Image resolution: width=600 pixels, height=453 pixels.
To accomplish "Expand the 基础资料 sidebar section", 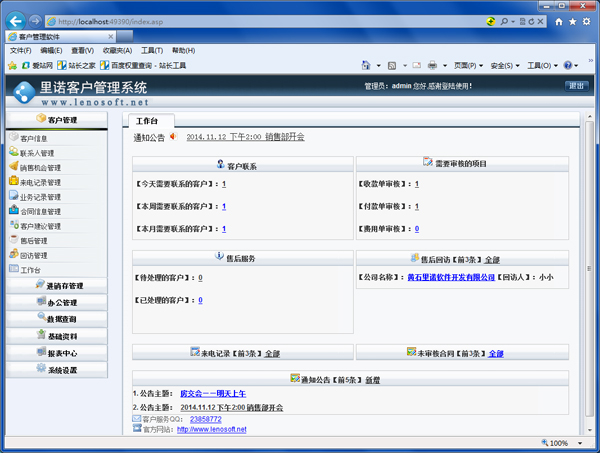I will point(57,336).
